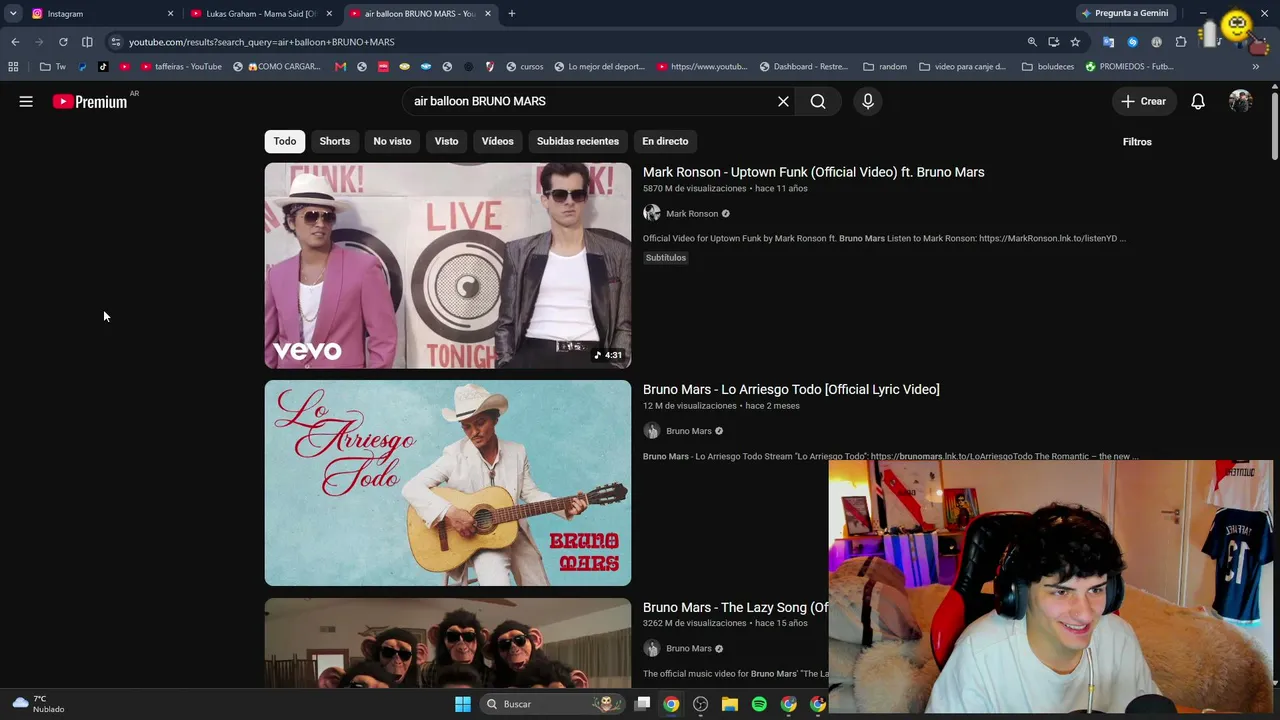
Task: Click Bruno Mars avatar under Lo Arriesgo Todo
Action: click(x=652, y=431)
